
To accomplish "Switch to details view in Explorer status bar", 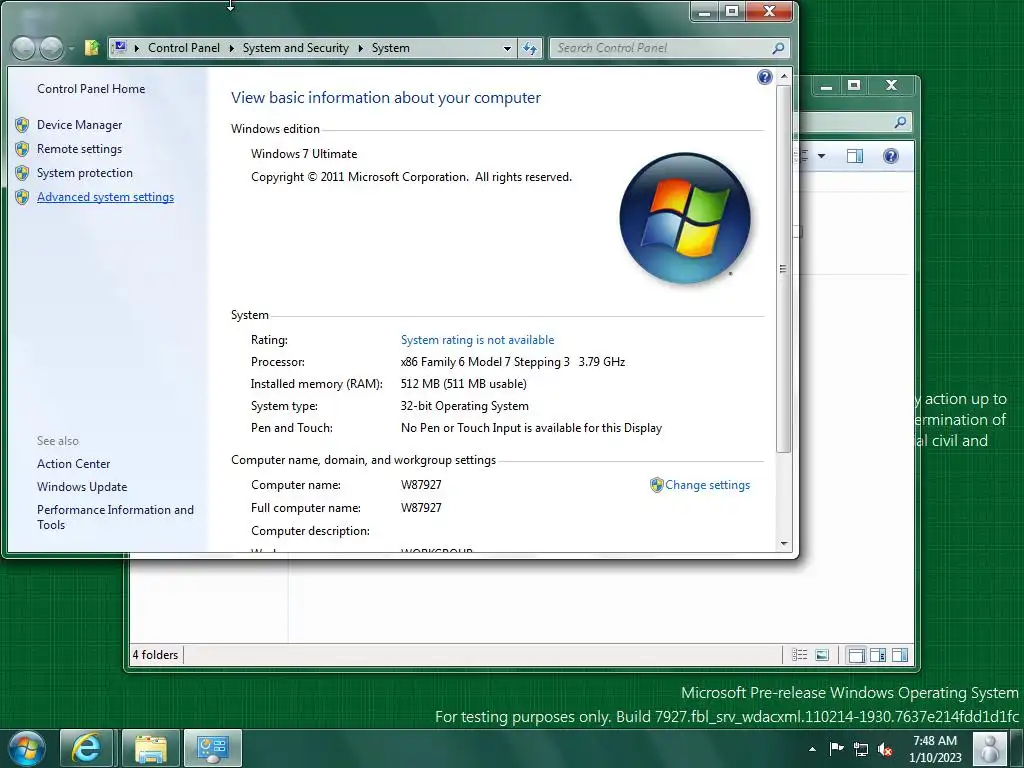I will (799, 655).
